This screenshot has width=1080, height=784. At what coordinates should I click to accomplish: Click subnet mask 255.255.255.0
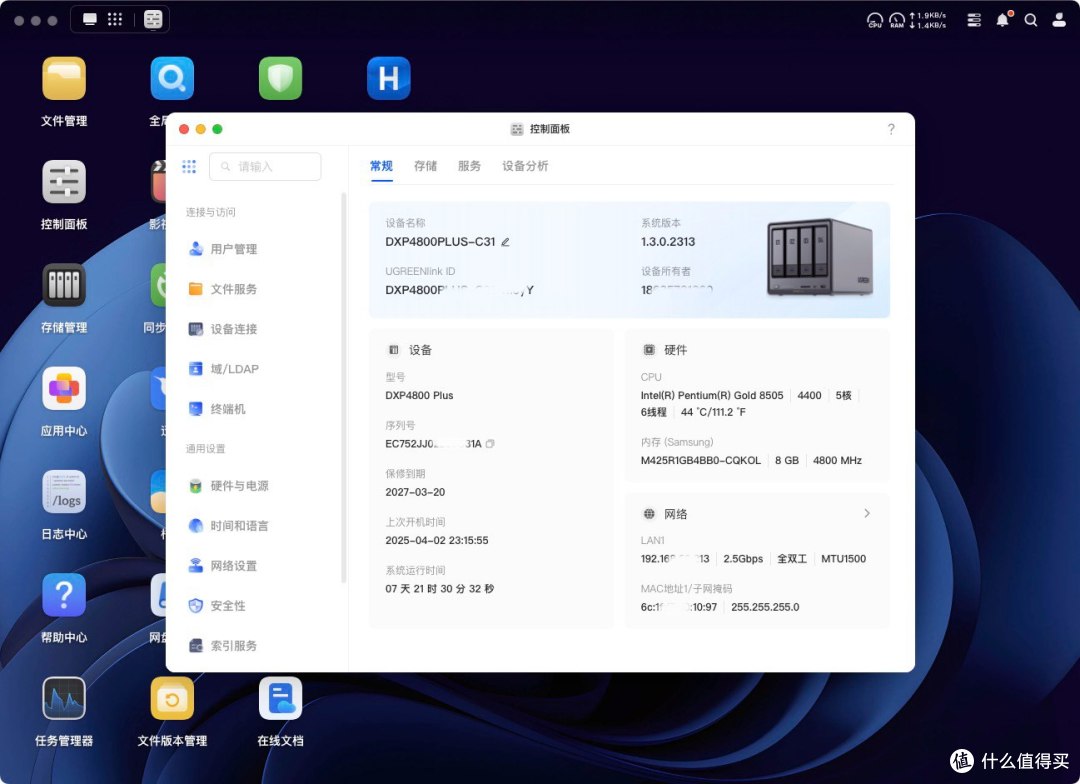(765, 607)
